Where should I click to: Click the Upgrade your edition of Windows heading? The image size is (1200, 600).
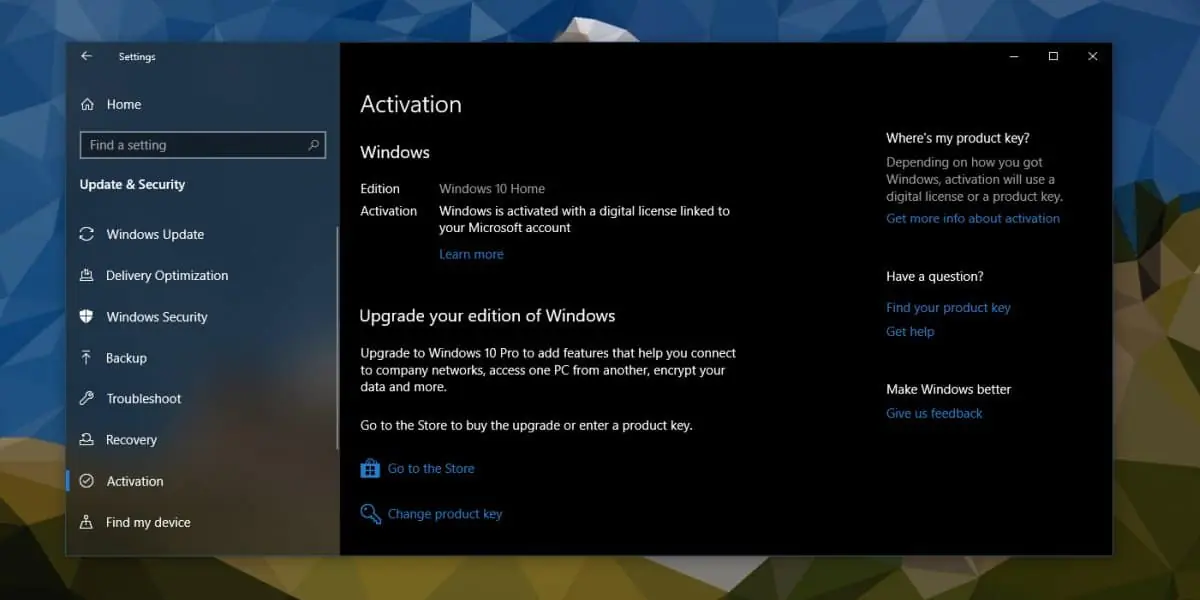click(487, 316)
